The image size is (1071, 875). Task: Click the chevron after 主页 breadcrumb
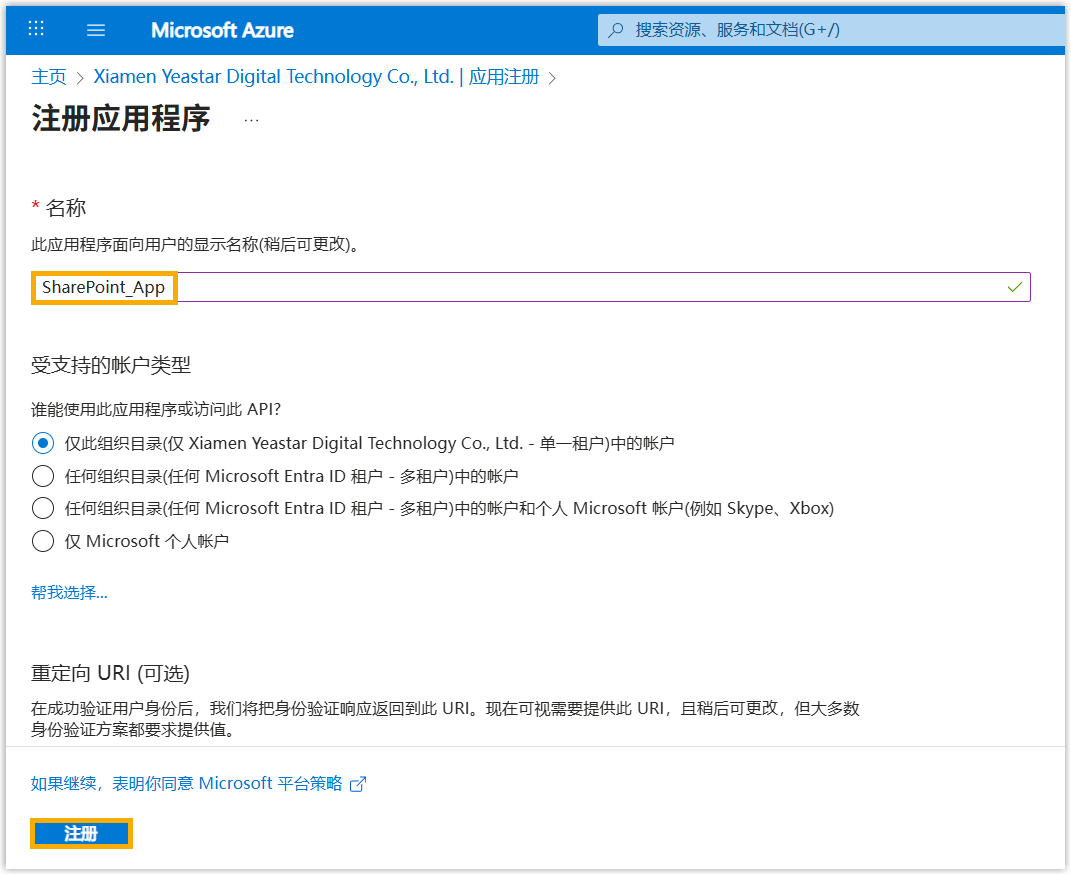pyautogui.click(x=80, y=78)
